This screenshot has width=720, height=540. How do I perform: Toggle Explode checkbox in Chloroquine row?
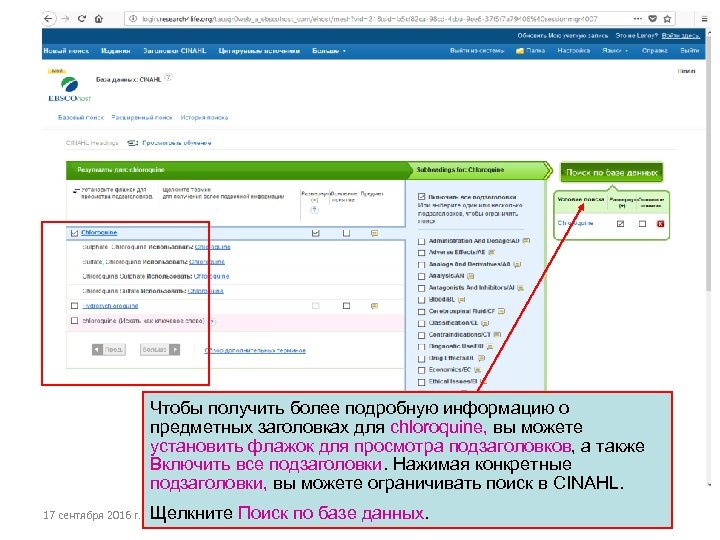pyautogui.click(x=315, y=233)
